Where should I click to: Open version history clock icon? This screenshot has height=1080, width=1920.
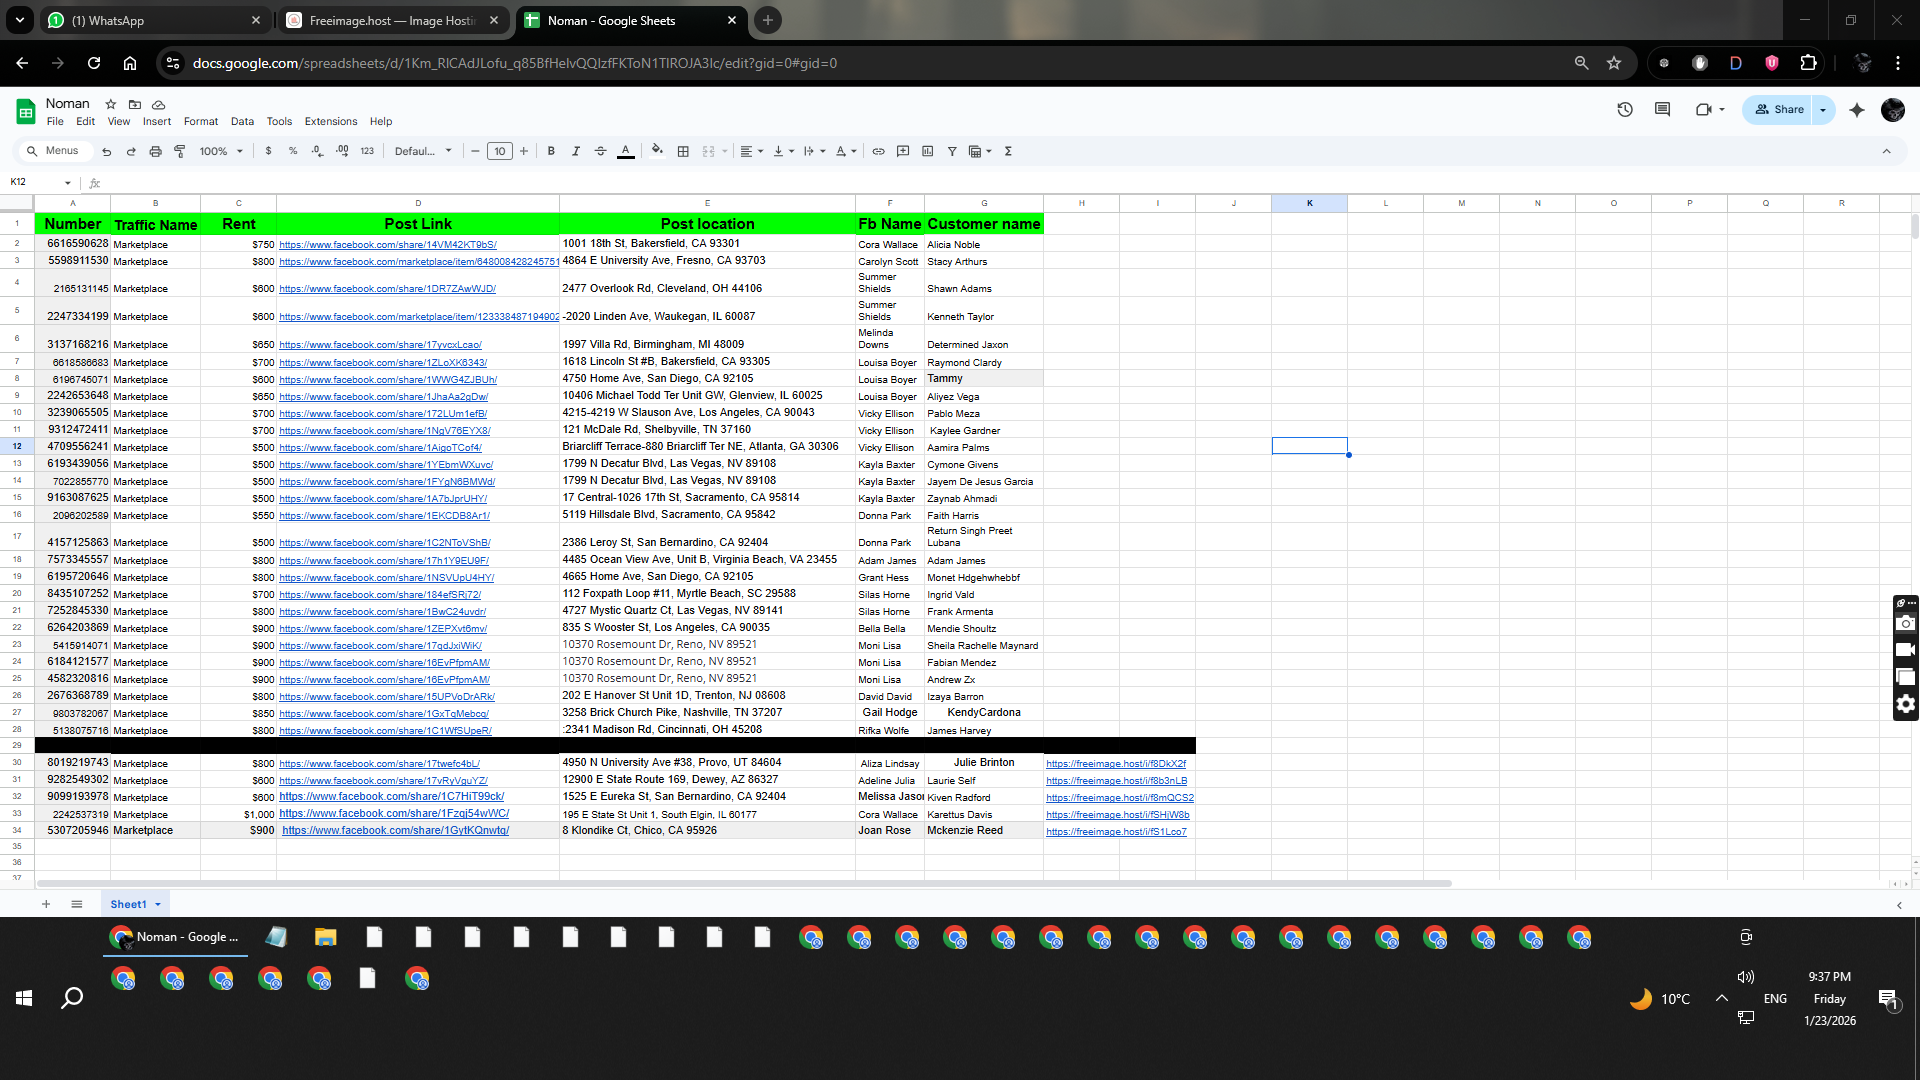[x=1625, y=110]
